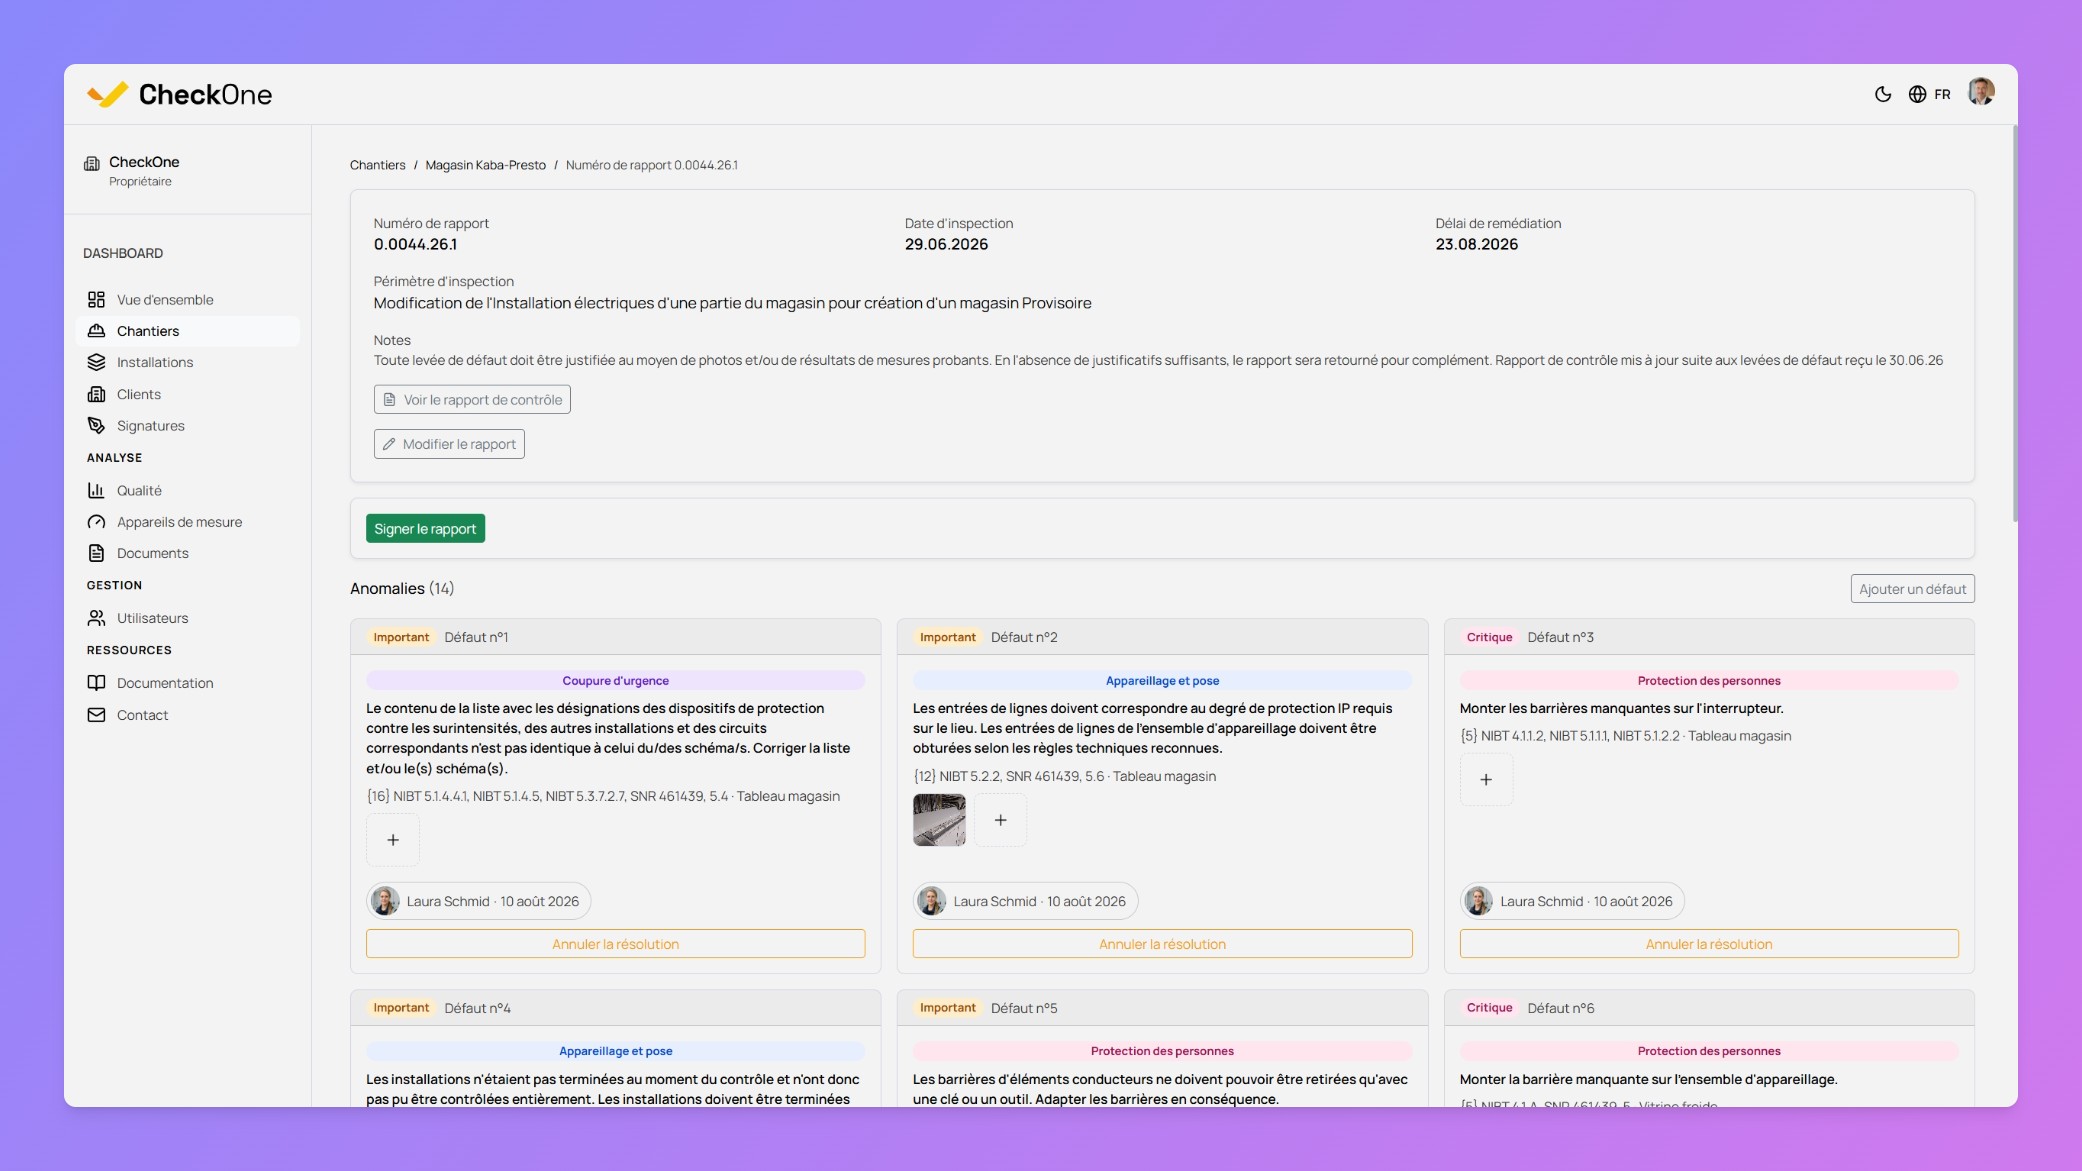Toggle dark mode with the moon icon
The width and height of the screenshot is (2082, 1171).
point(1883,94)
